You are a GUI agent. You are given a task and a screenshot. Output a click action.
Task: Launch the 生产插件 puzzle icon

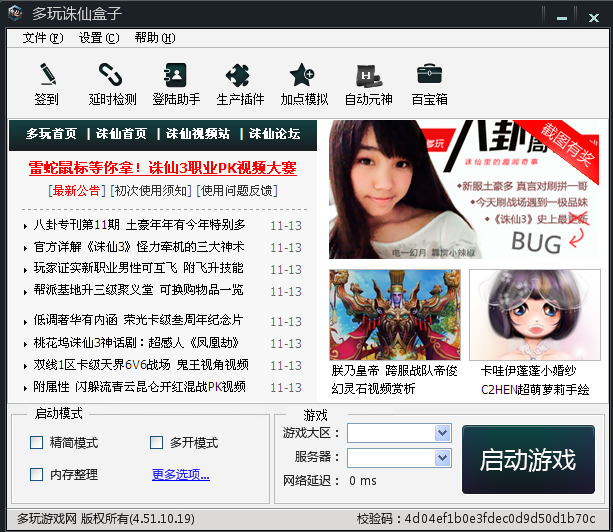pos(238,75)
